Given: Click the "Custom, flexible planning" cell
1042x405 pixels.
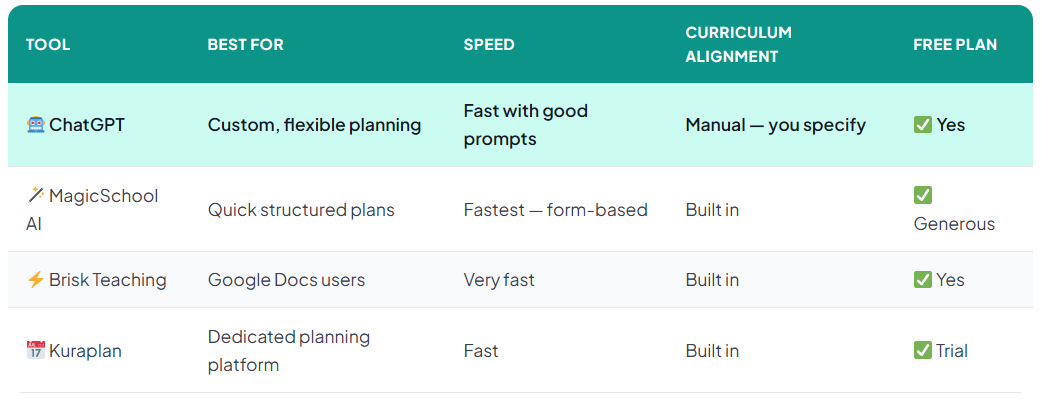Looking at the screenshot, I should pos(314,125).
